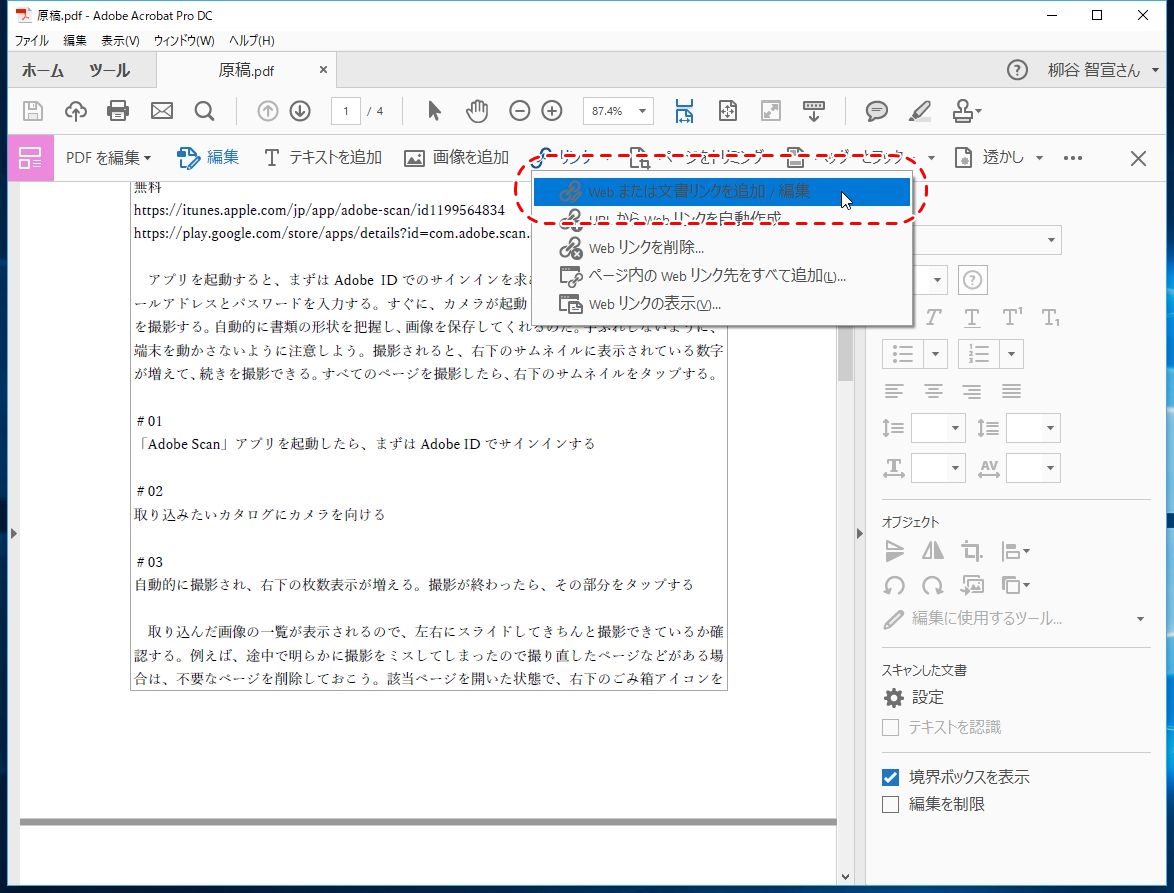Uncheck the 境界ボックスを表示 checkbox
Screen dimensions: 1174x893
tap(890, 777)
